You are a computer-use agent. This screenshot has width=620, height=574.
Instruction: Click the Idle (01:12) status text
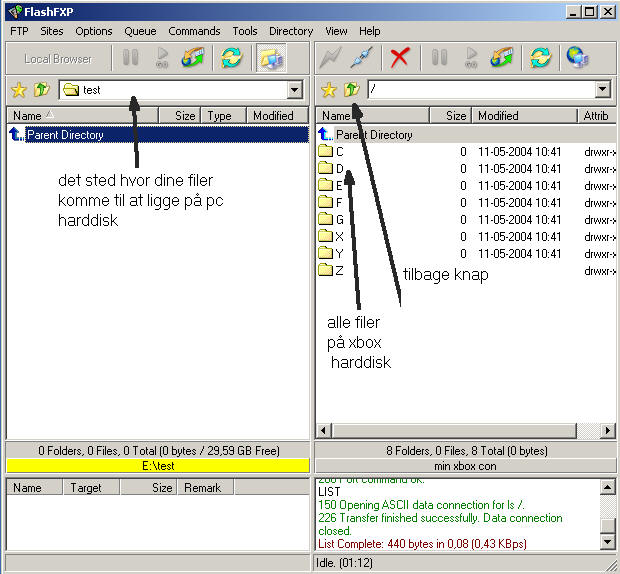(x=344, y=563)
